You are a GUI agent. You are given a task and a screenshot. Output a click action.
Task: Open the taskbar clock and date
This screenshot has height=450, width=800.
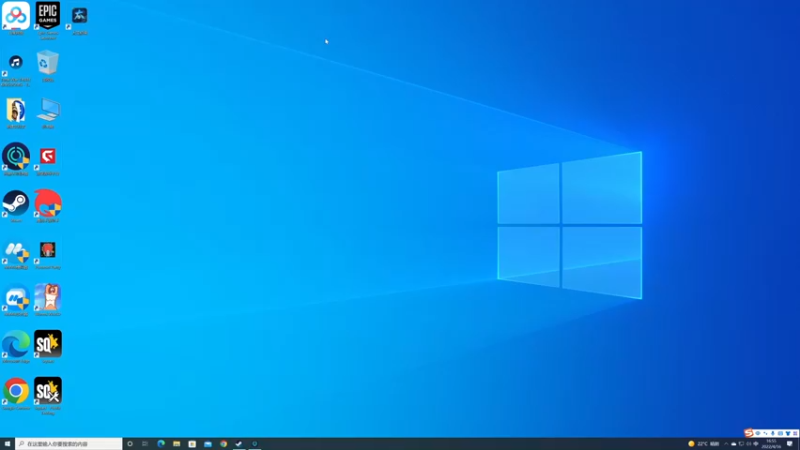coord(771,444)
